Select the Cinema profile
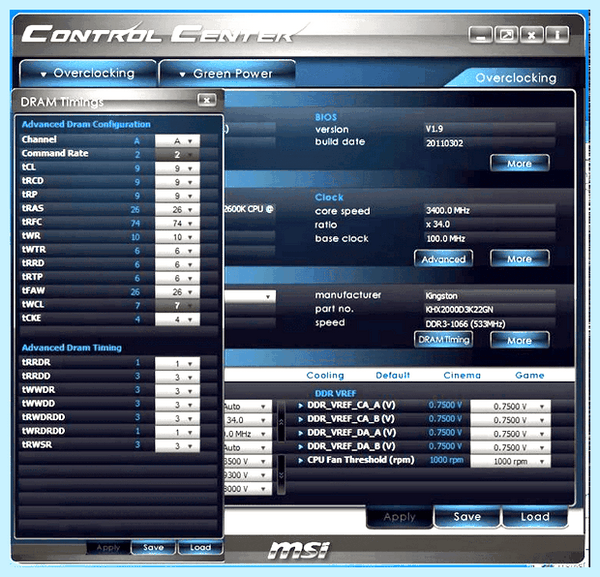 [x=462, y=375]
